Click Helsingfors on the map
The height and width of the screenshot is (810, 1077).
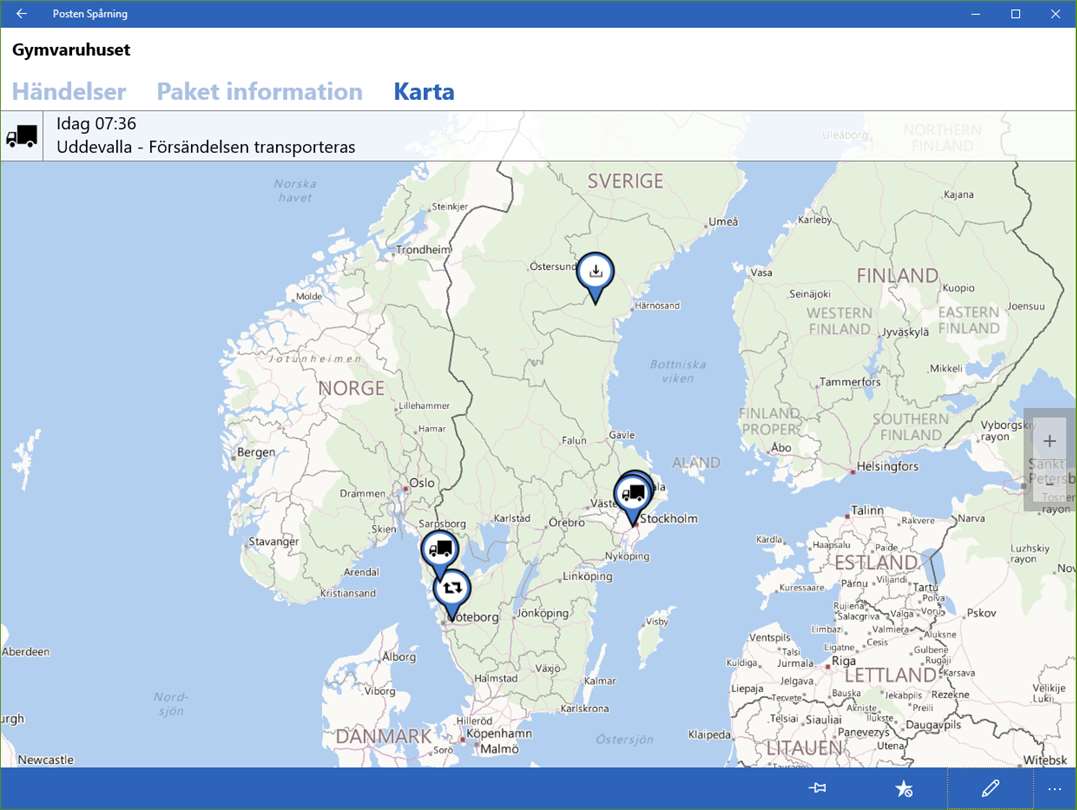click(887, 466)
